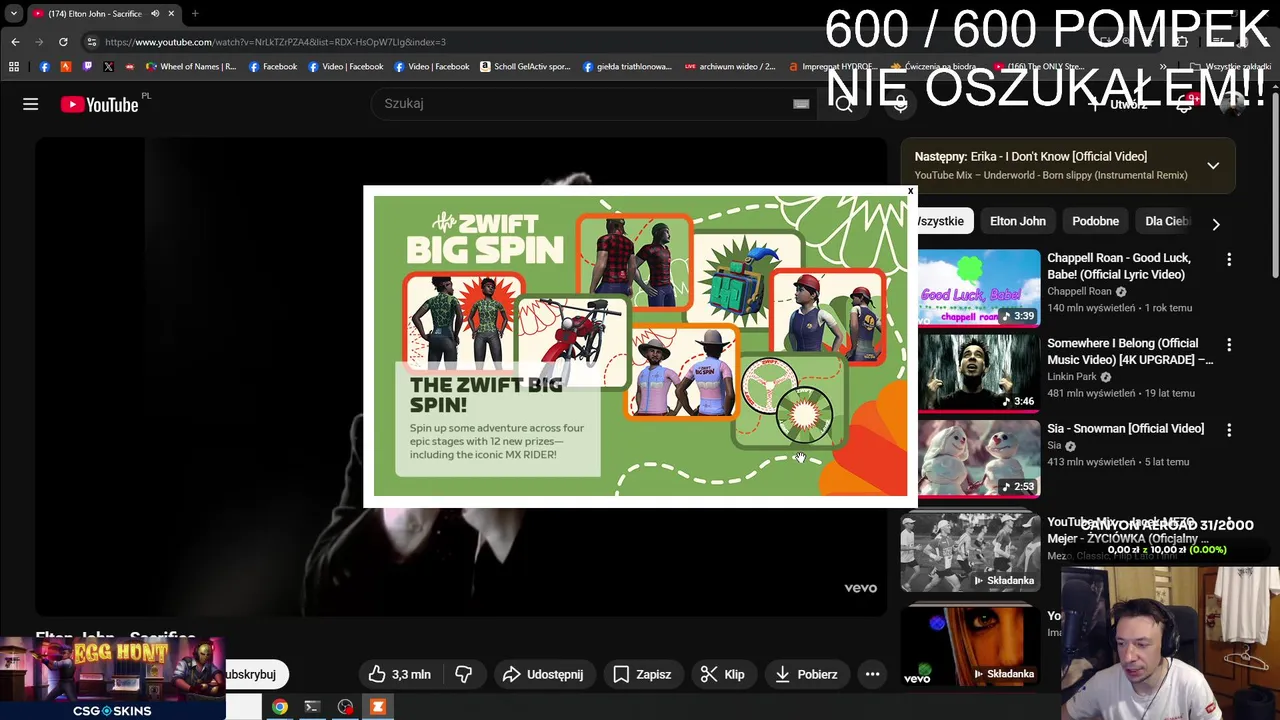Open the Good Luck, Babe! video title
1280x720 pixels.
pos(1119,266)
